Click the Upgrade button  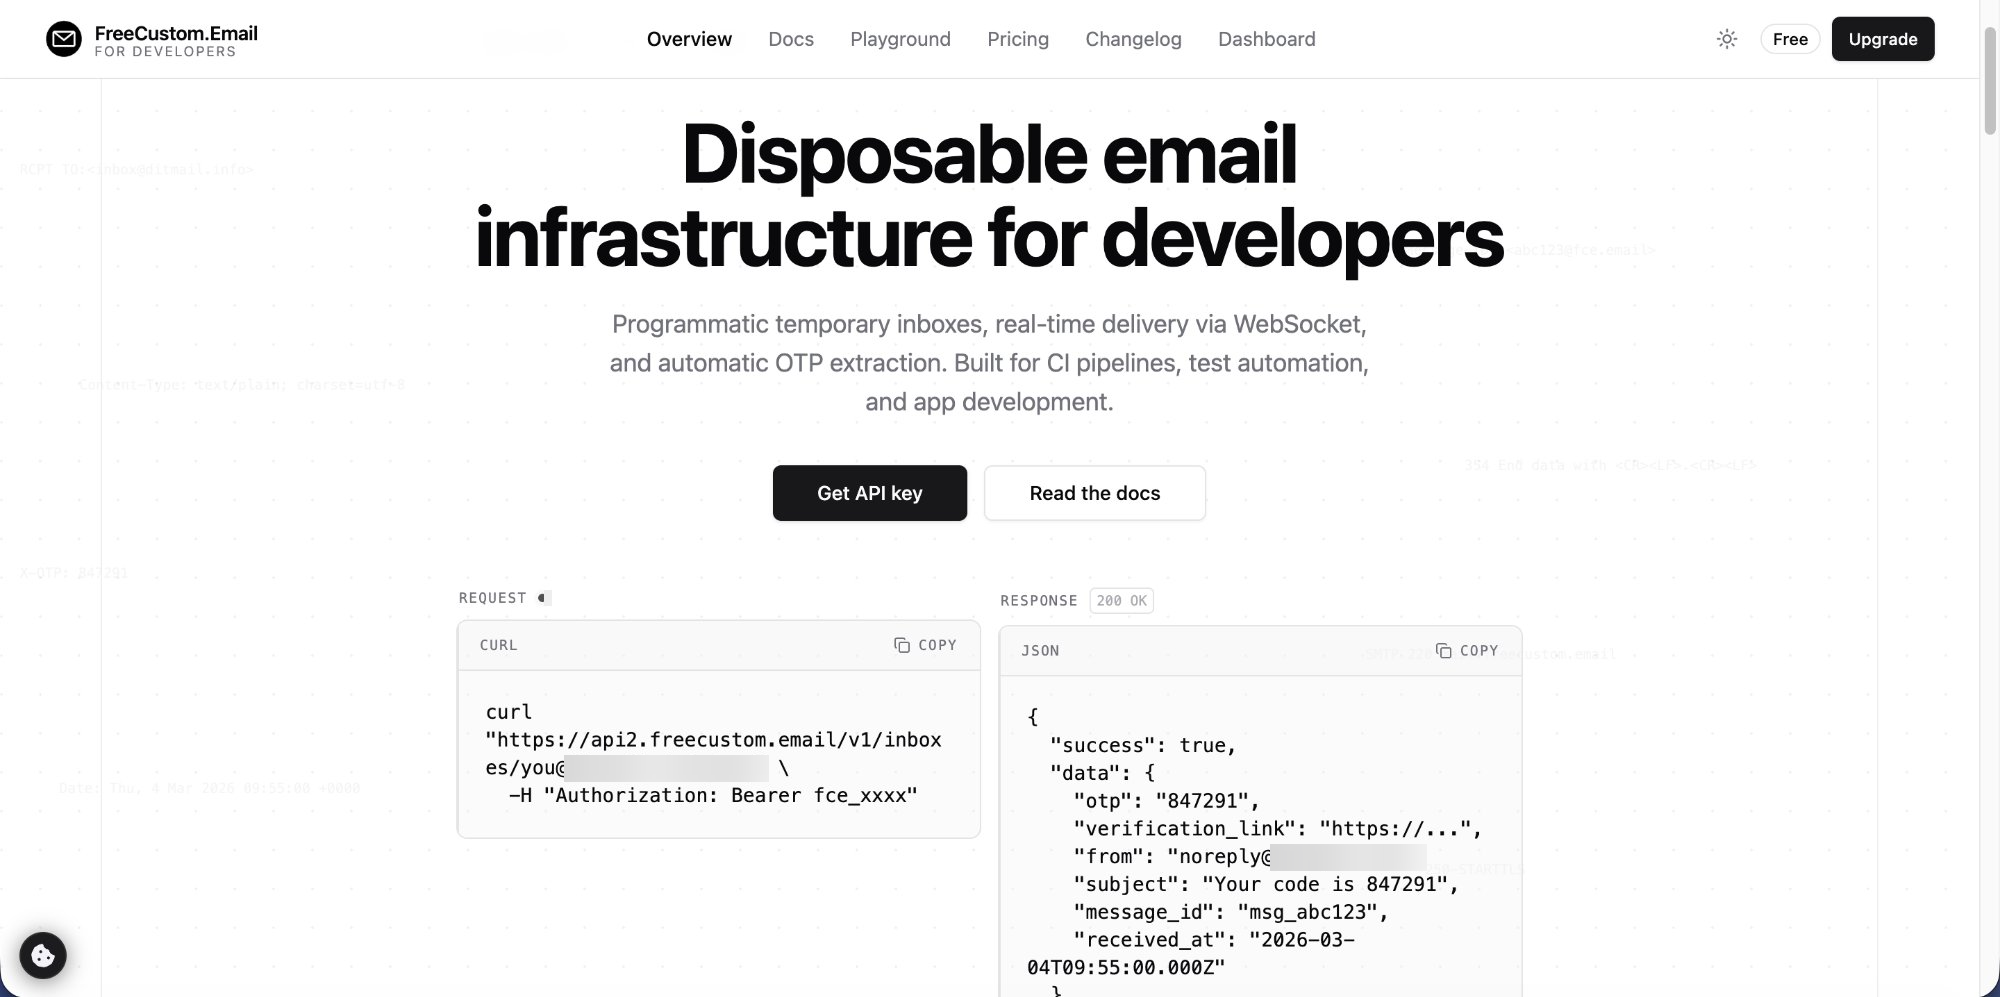pyautogui.click(x=1883, y=39)
